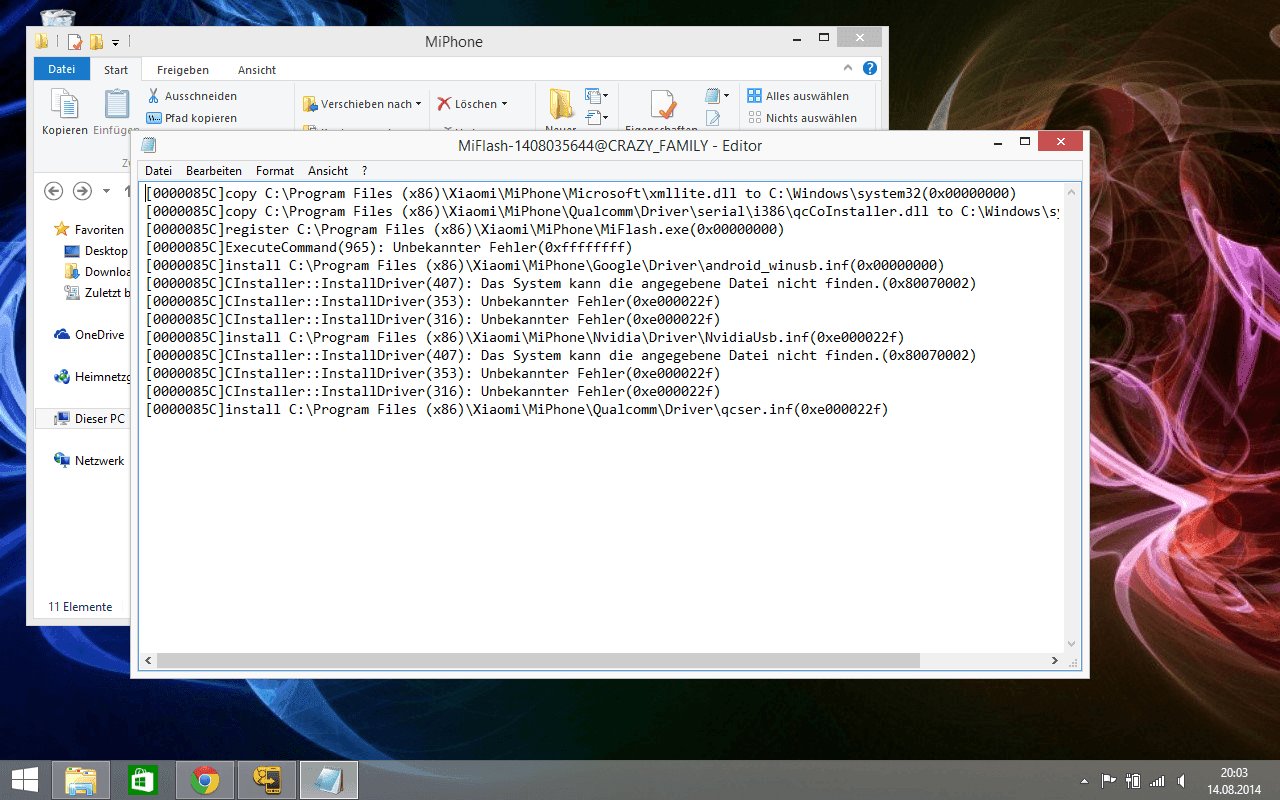Screen dimensions: 1280x800
Task: Open the Datei menu in Editor
Action: click(158, 171)
